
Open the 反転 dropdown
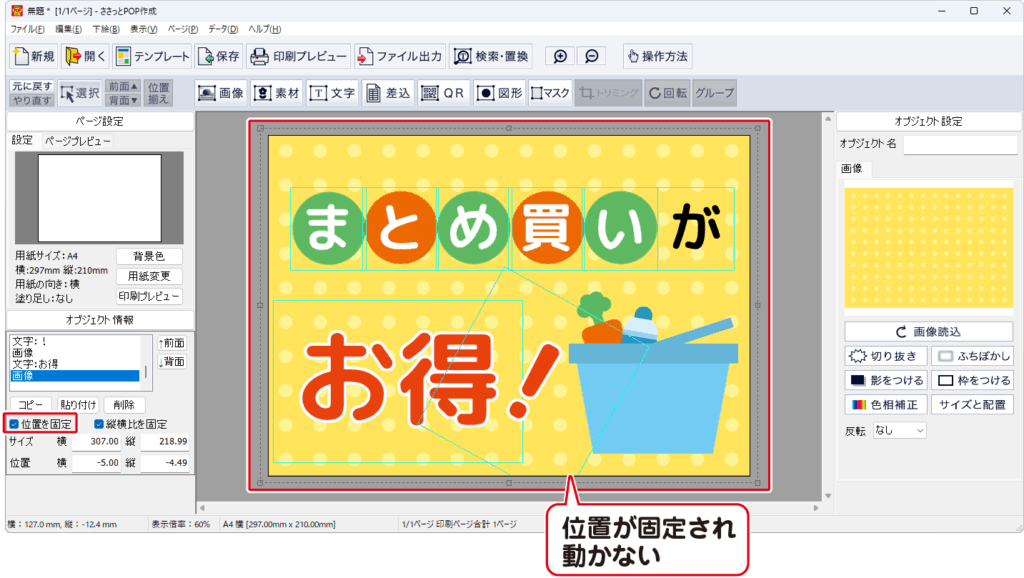(x=899, y=430)
